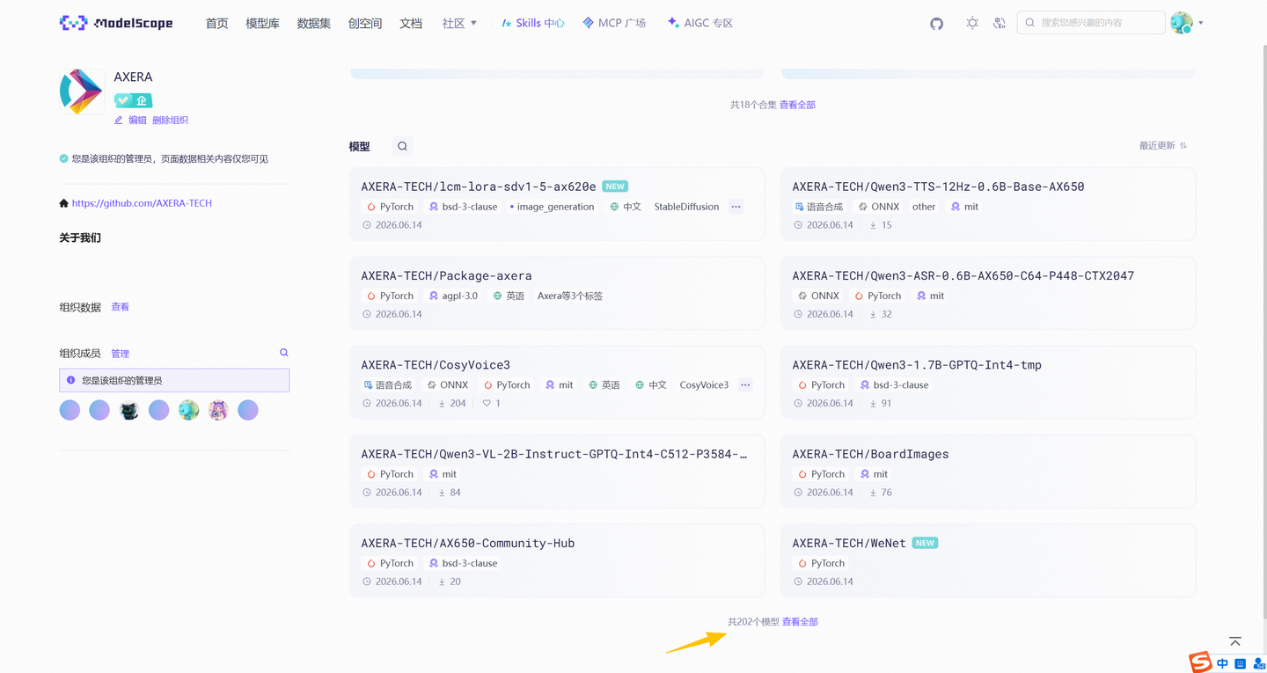
Task: Focus the top search input field
Action: pyautogui.click(x=1091, y=23)
